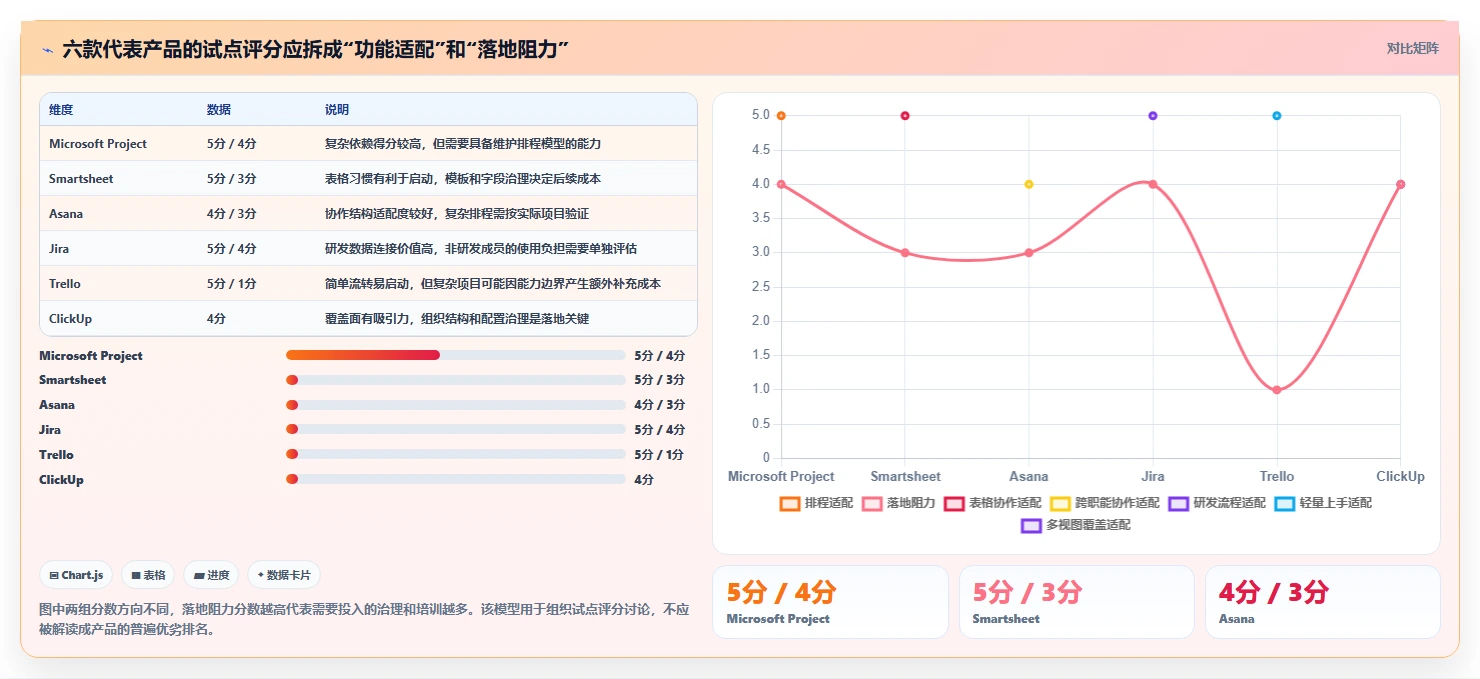The height and width of the screenshot is (679, 1480).
Task: Click the blue legend box for 轻量上手适配
Action: 1284,503
